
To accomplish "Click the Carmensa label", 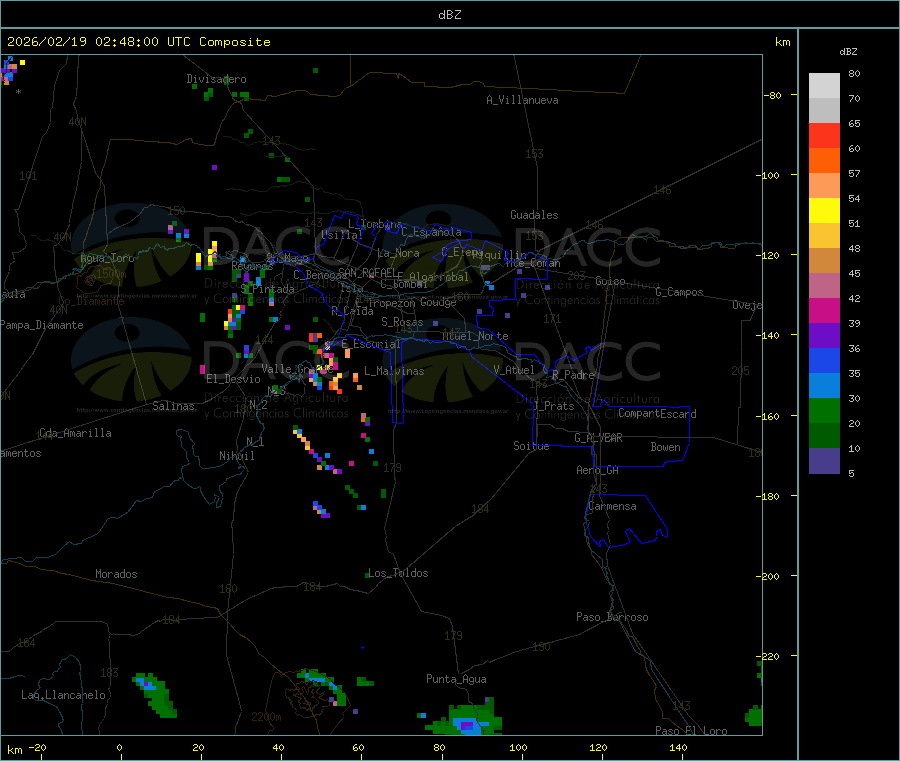I will pyautogui.click(x=612, y=506).
